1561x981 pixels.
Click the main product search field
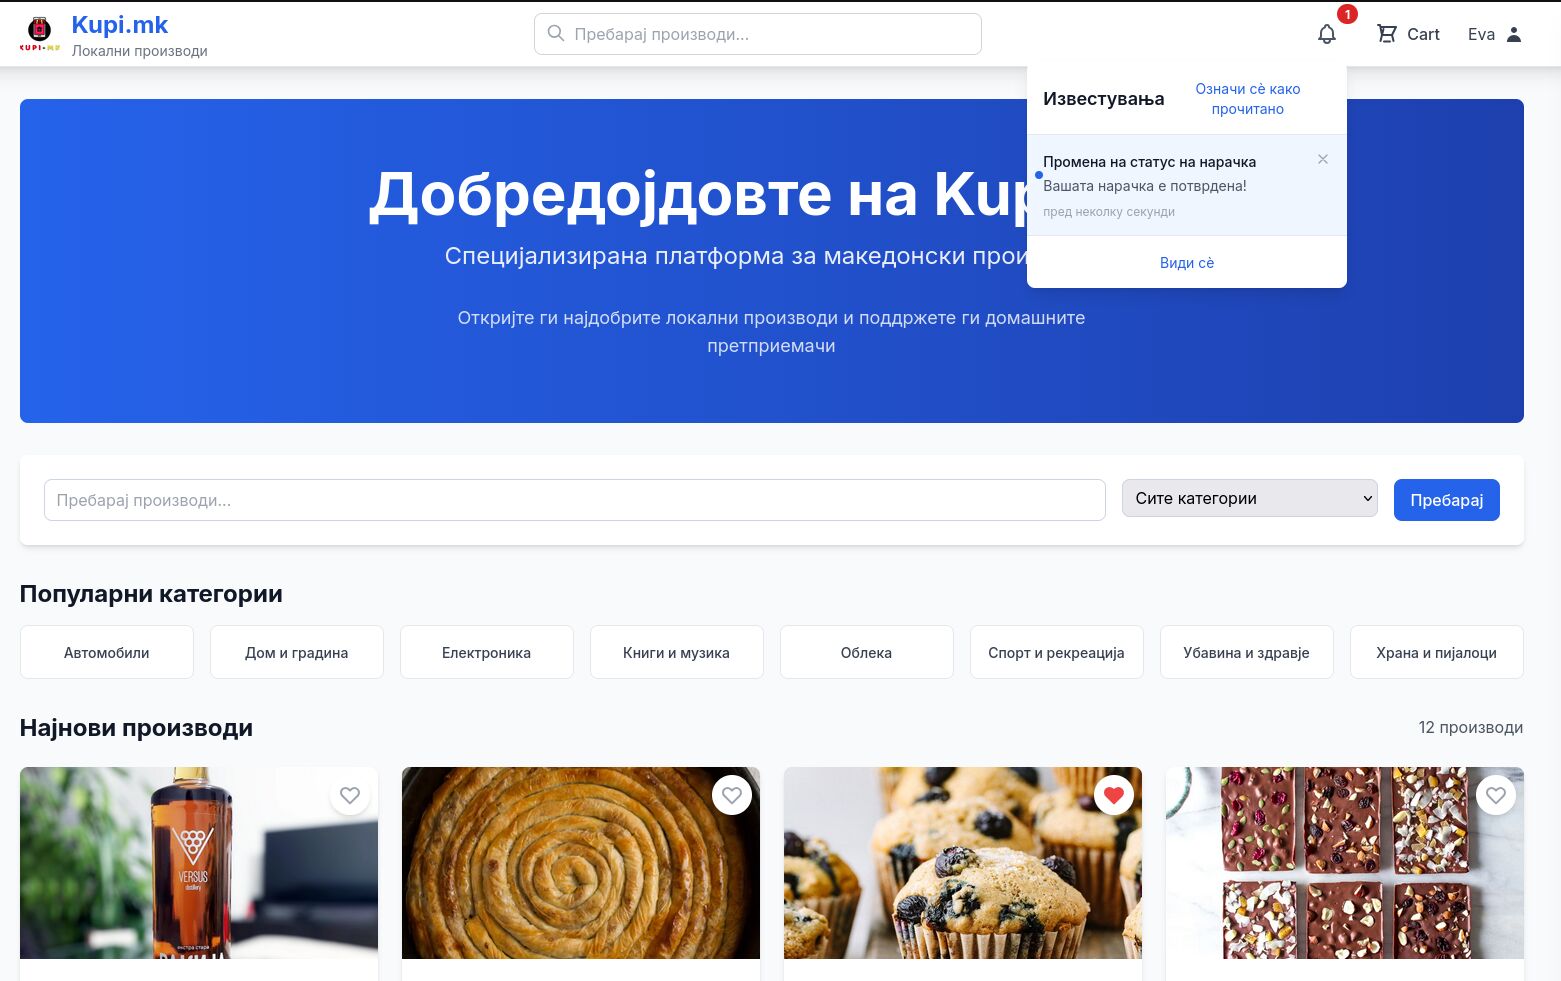click(x=574, y=500)
